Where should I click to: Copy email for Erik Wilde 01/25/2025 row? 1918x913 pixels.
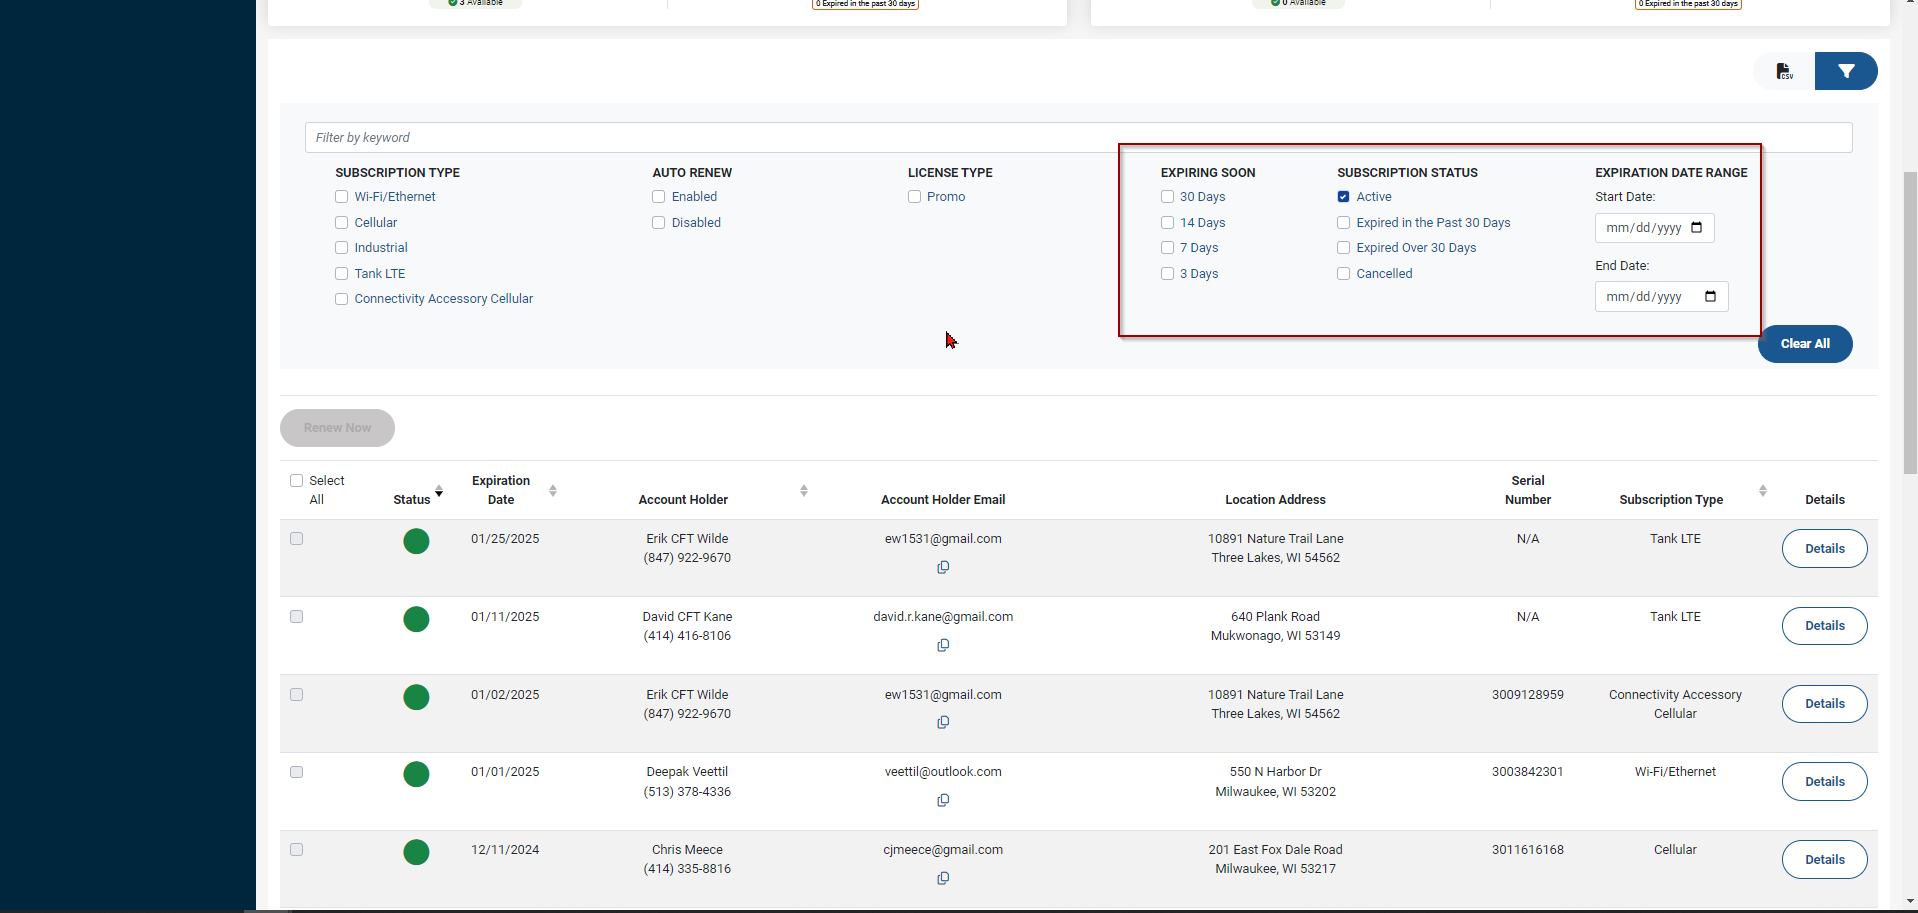[x=943, y=567]
